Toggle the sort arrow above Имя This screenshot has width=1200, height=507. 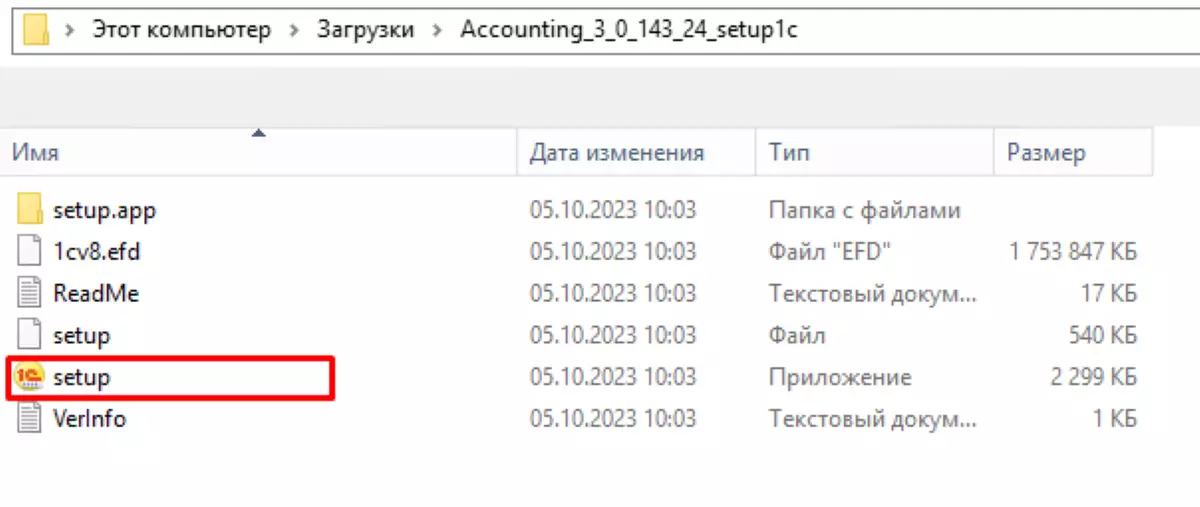(258, 132)
